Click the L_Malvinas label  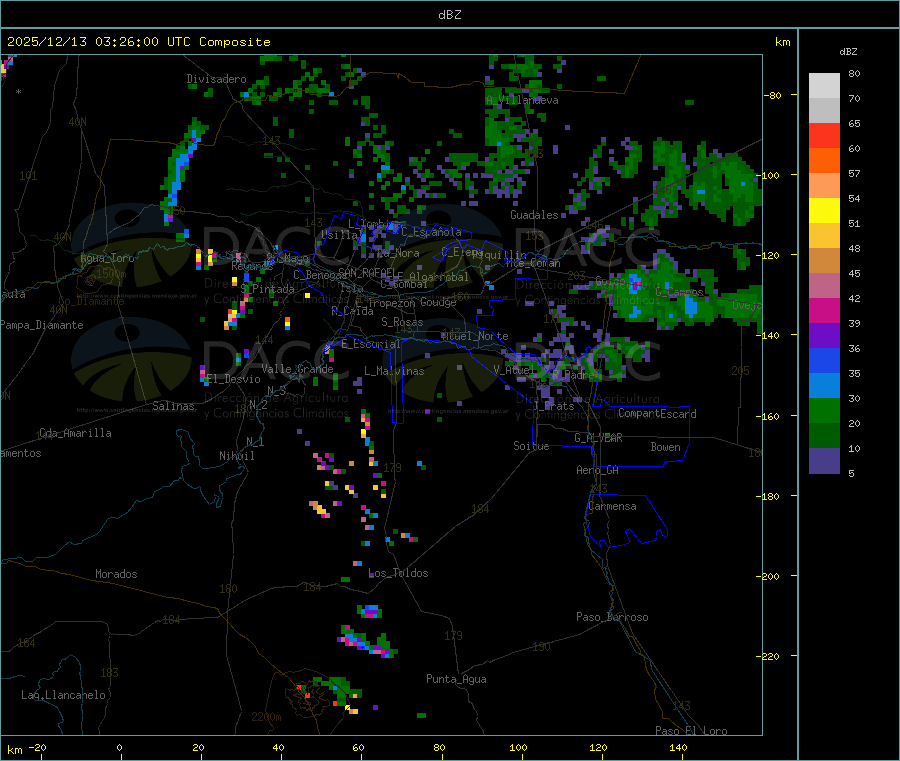[x=394, y=371]
